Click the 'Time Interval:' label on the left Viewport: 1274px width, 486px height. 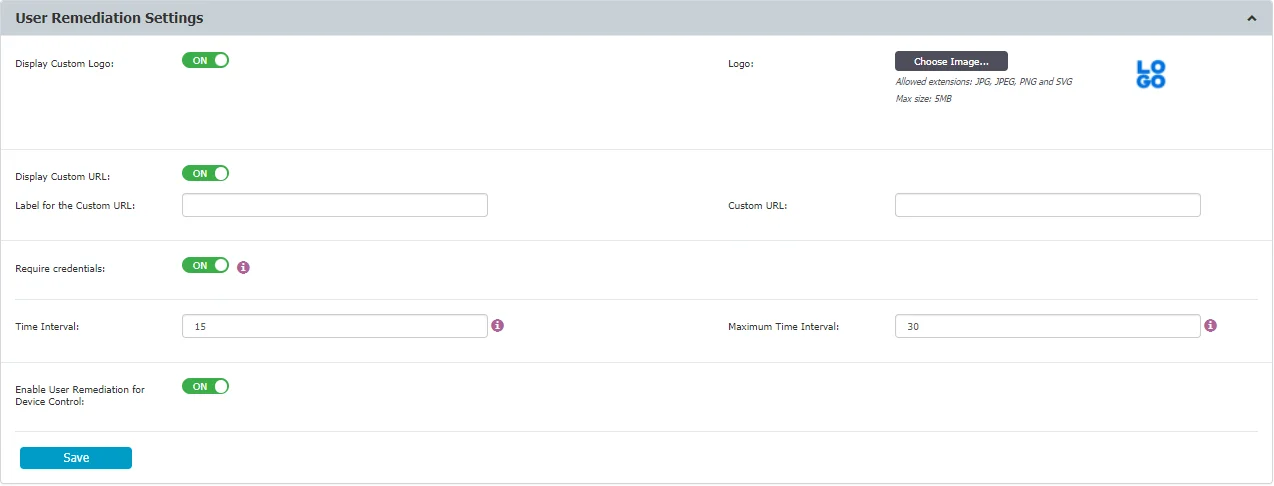47,327
